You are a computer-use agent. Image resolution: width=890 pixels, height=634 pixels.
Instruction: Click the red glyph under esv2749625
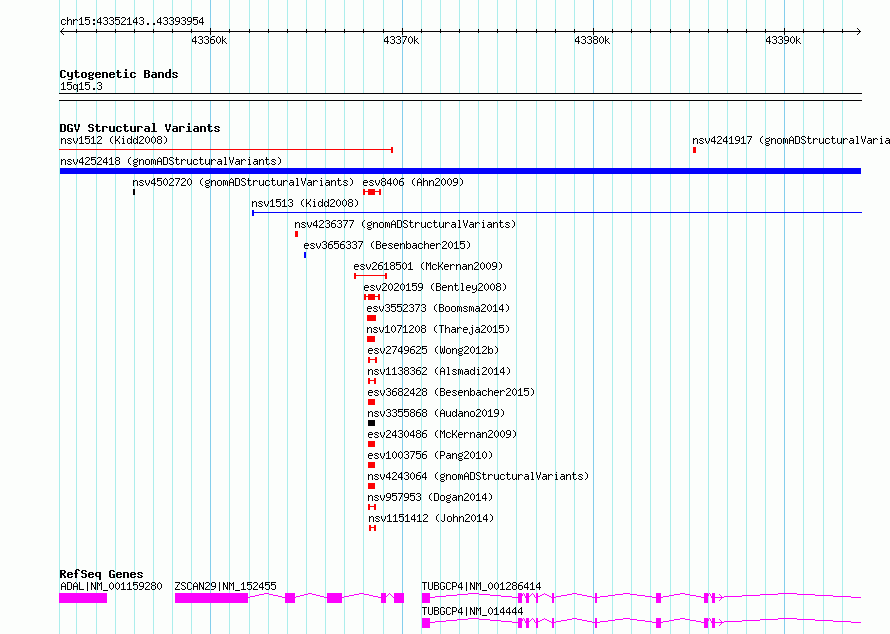tap(372, 360)
